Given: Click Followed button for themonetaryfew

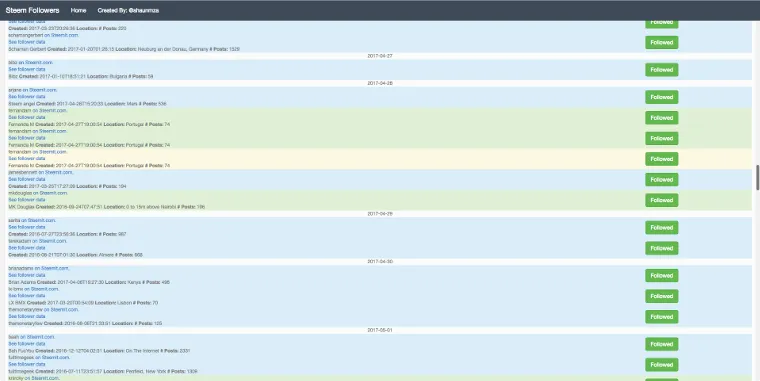Looking at the screenshot, I should click(662, 317).
